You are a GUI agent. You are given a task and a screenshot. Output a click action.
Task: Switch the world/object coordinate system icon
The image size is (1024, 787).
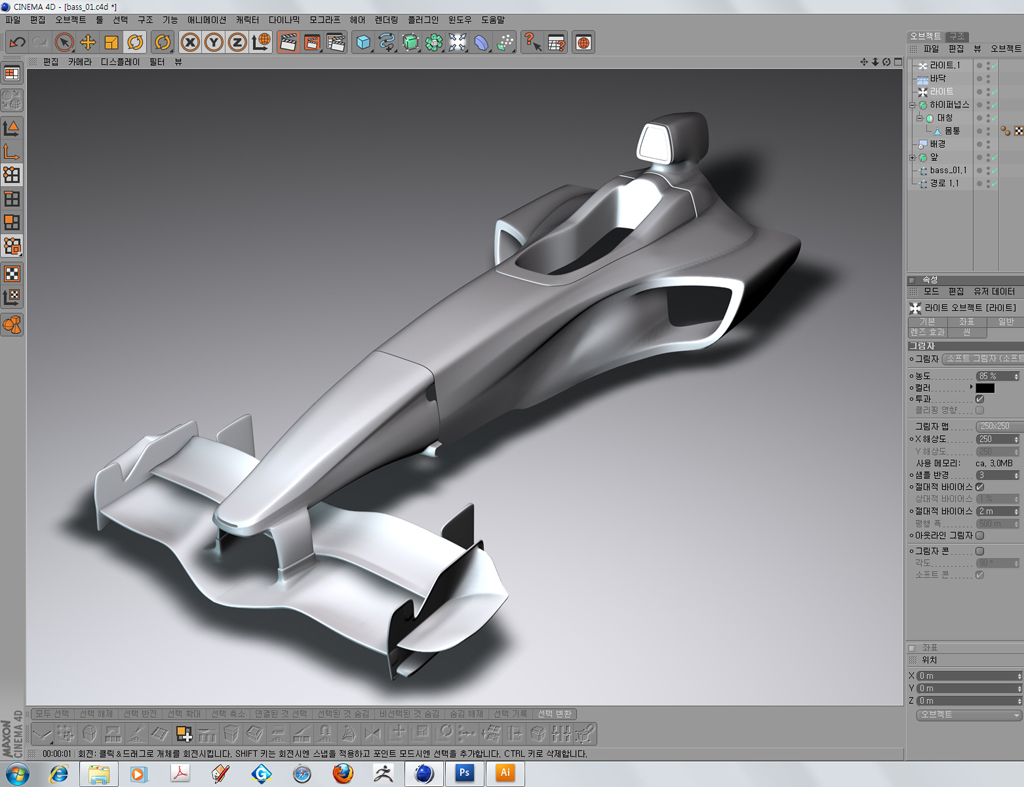coord(261,42)
